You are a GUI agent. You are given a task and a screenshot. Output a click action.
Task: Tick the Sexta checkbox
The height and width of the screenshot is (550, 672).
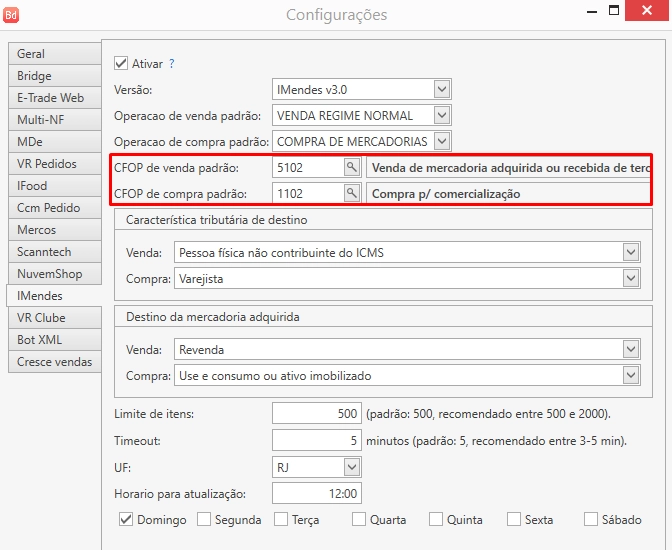pos(513,519)
